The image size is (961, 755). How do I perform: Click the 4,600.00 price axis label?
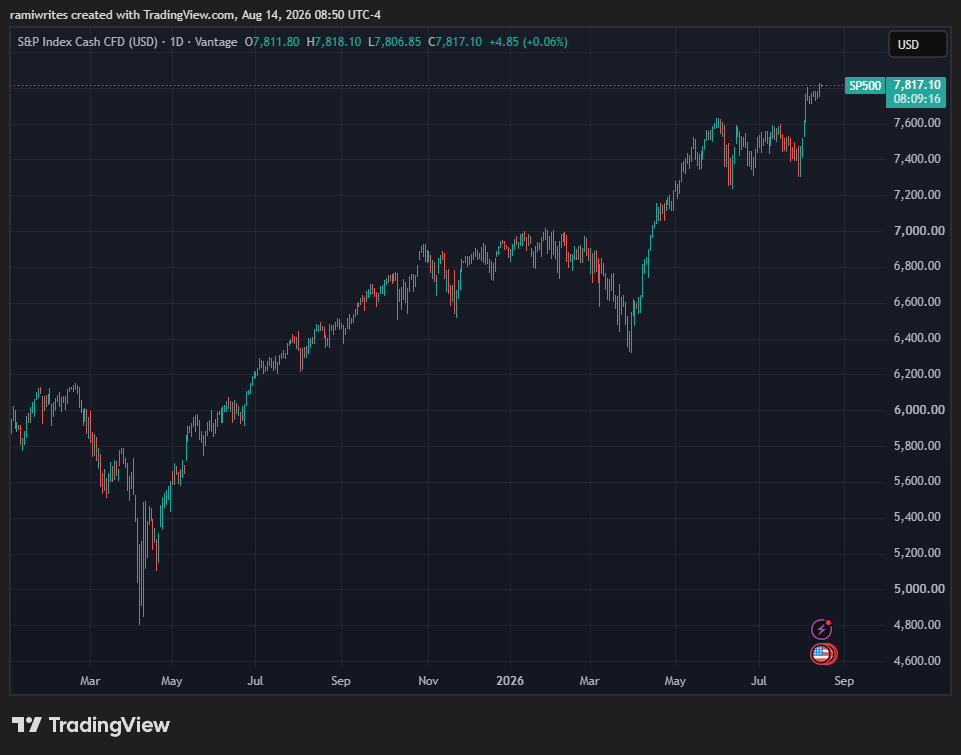coord(917,660)
